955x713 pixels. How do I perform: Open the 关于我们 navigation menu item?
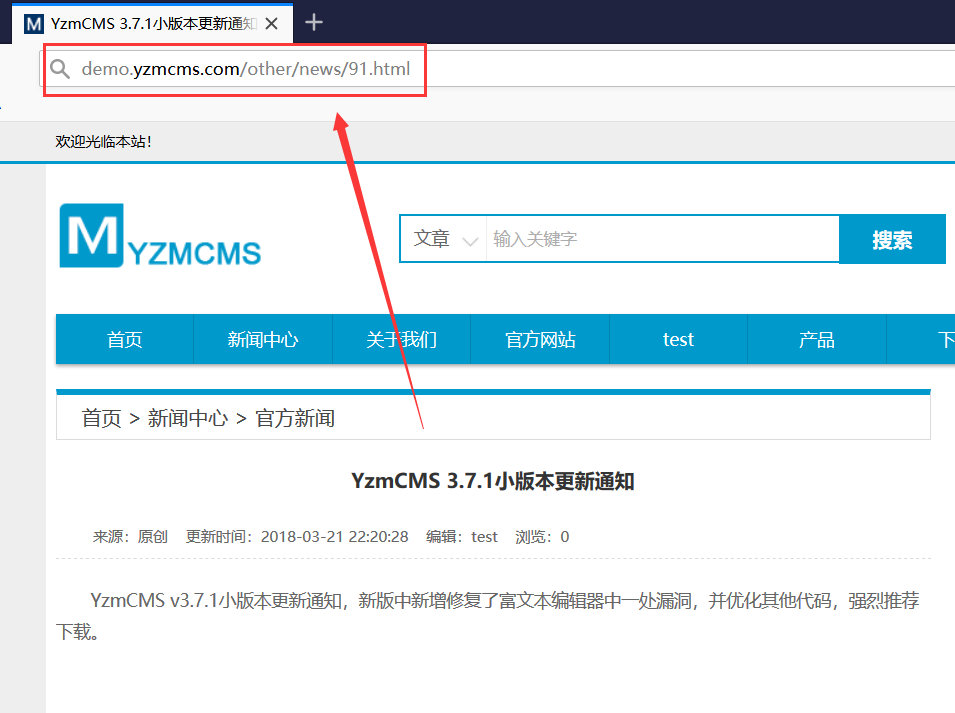(x=401, y=339)
